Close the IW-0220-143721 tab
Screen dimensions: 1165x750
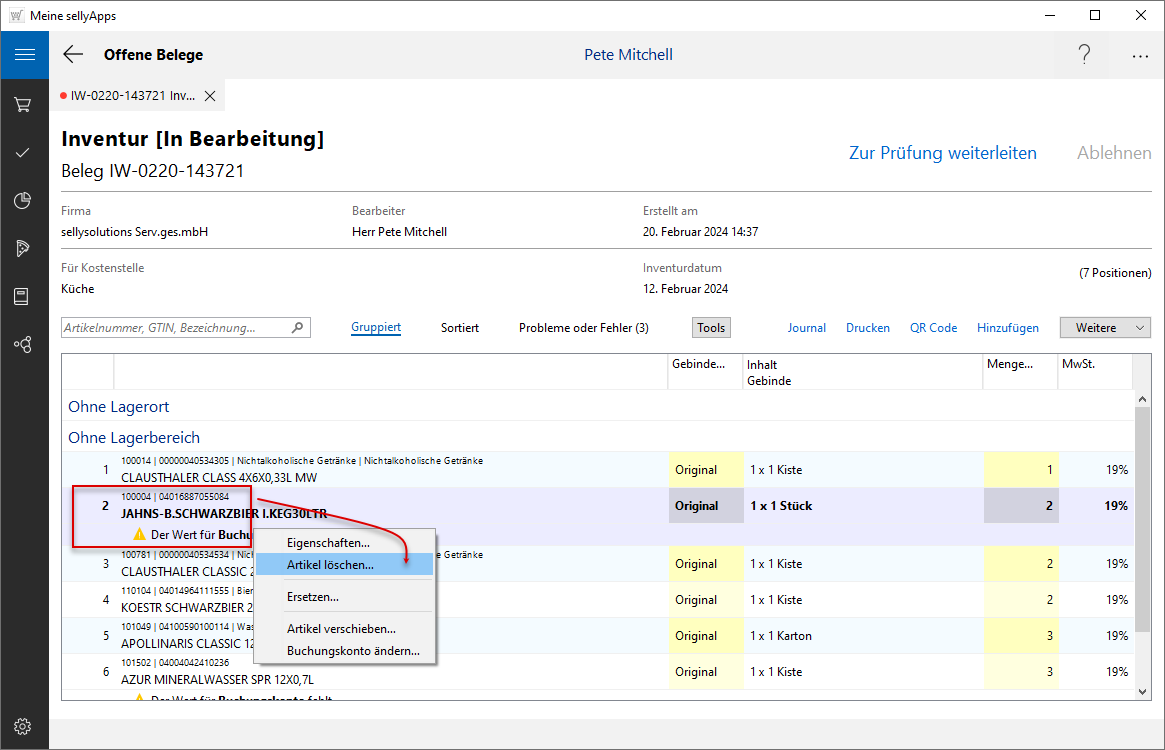[x=210, y=96]
